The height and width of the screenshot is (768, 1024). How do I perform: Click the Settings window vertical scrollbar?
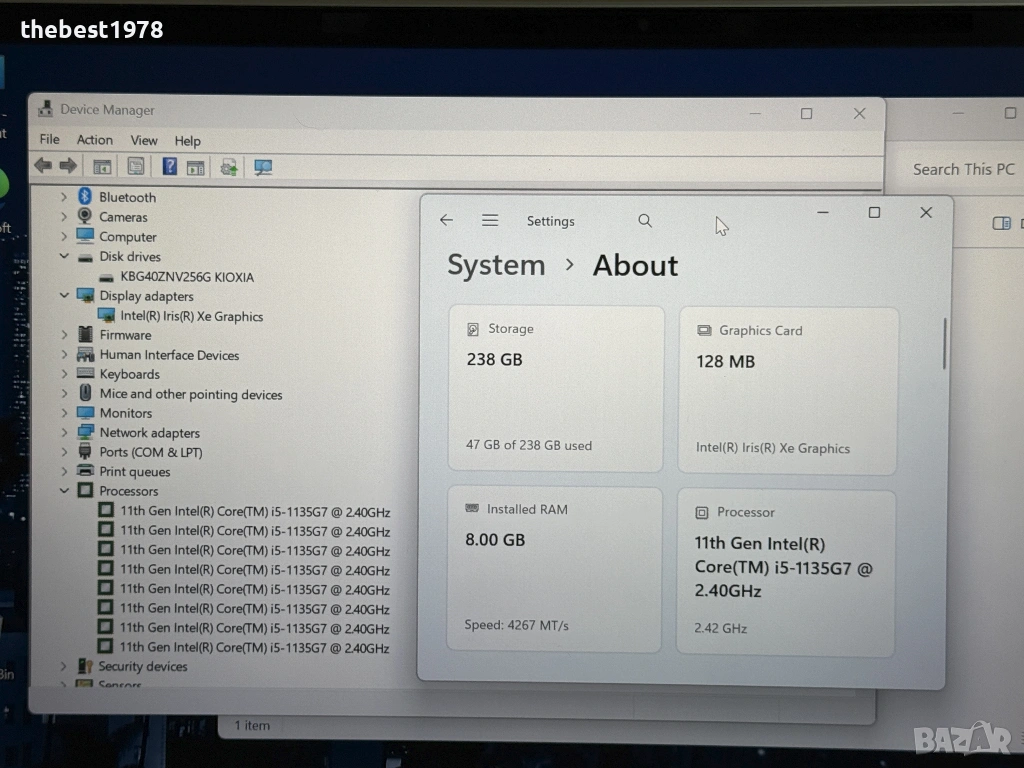944,343
